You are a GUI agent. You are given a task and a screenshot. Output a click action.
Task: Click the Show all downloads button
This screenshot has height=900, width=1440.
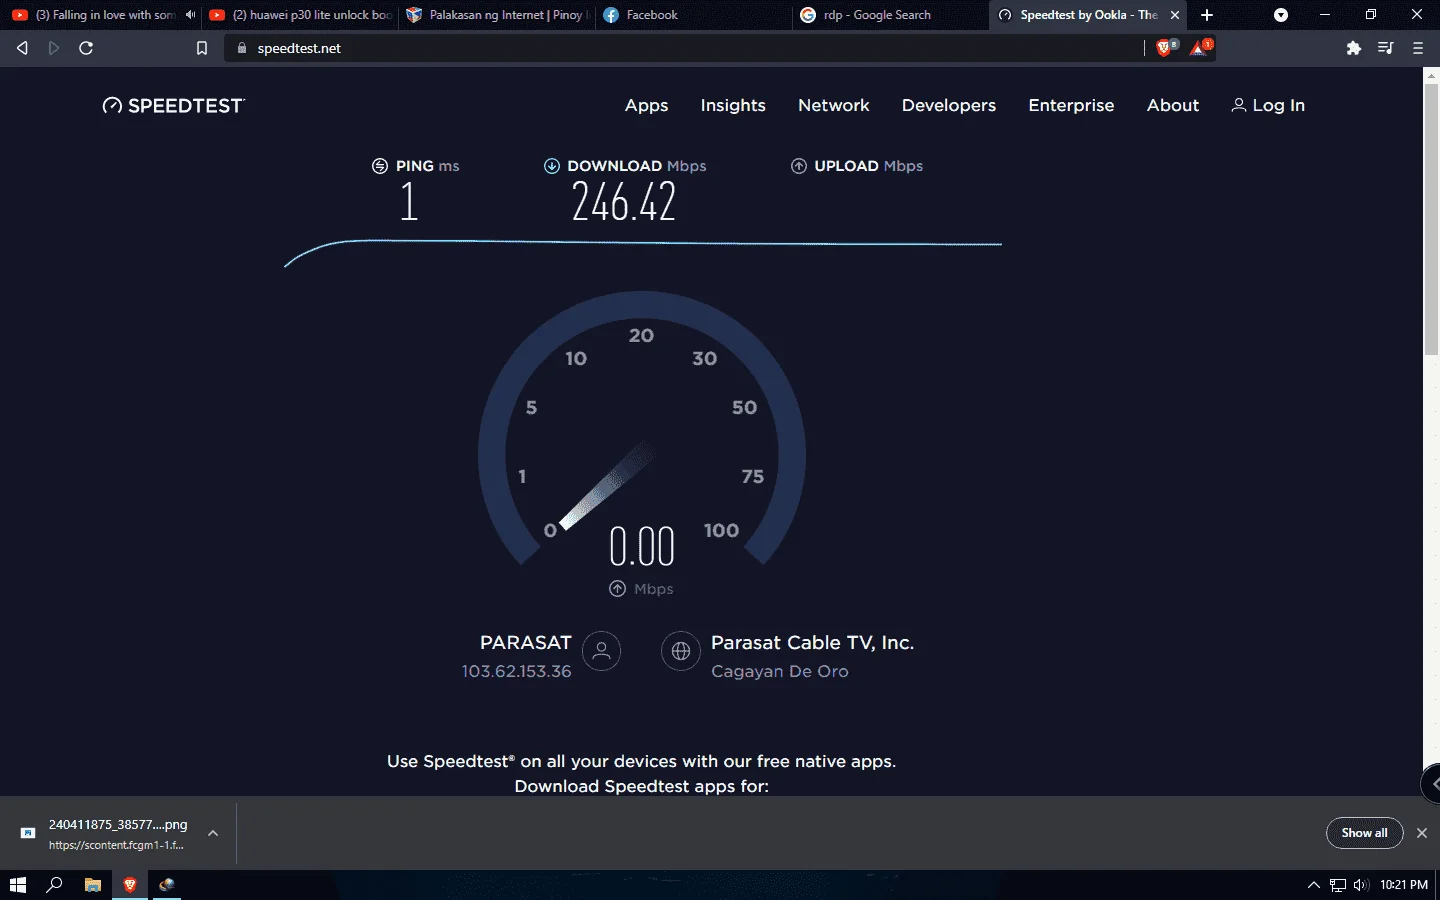tap(1364, 833)
